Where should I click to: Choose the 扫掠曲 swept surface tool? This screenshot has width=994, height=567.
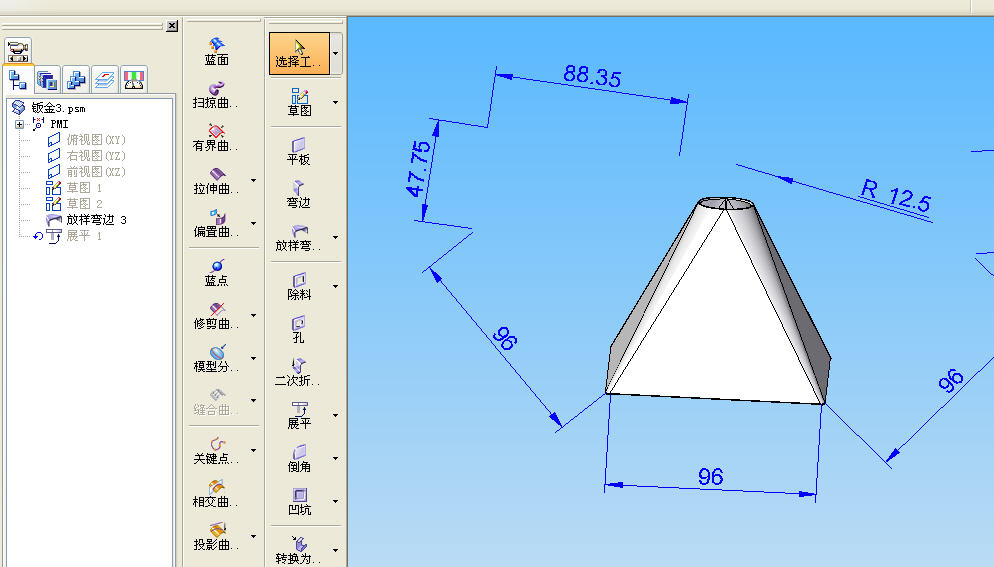tap(216, 94)
